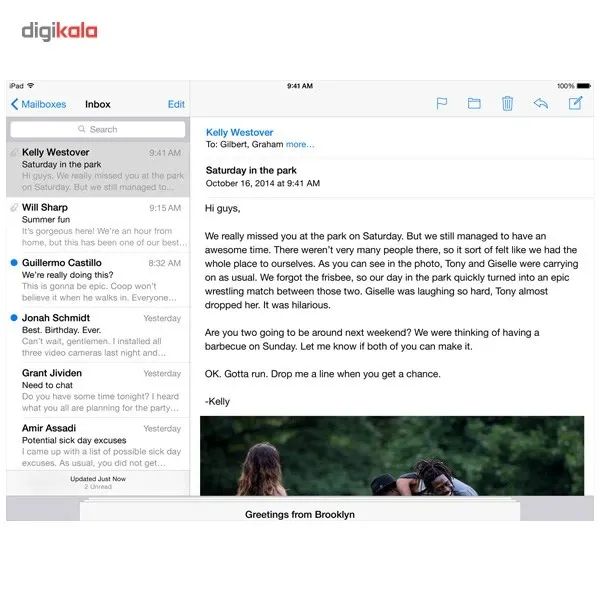Expand recipients with the more… link
The width and height of the screenshot is (600, 600).
point(300,144)
